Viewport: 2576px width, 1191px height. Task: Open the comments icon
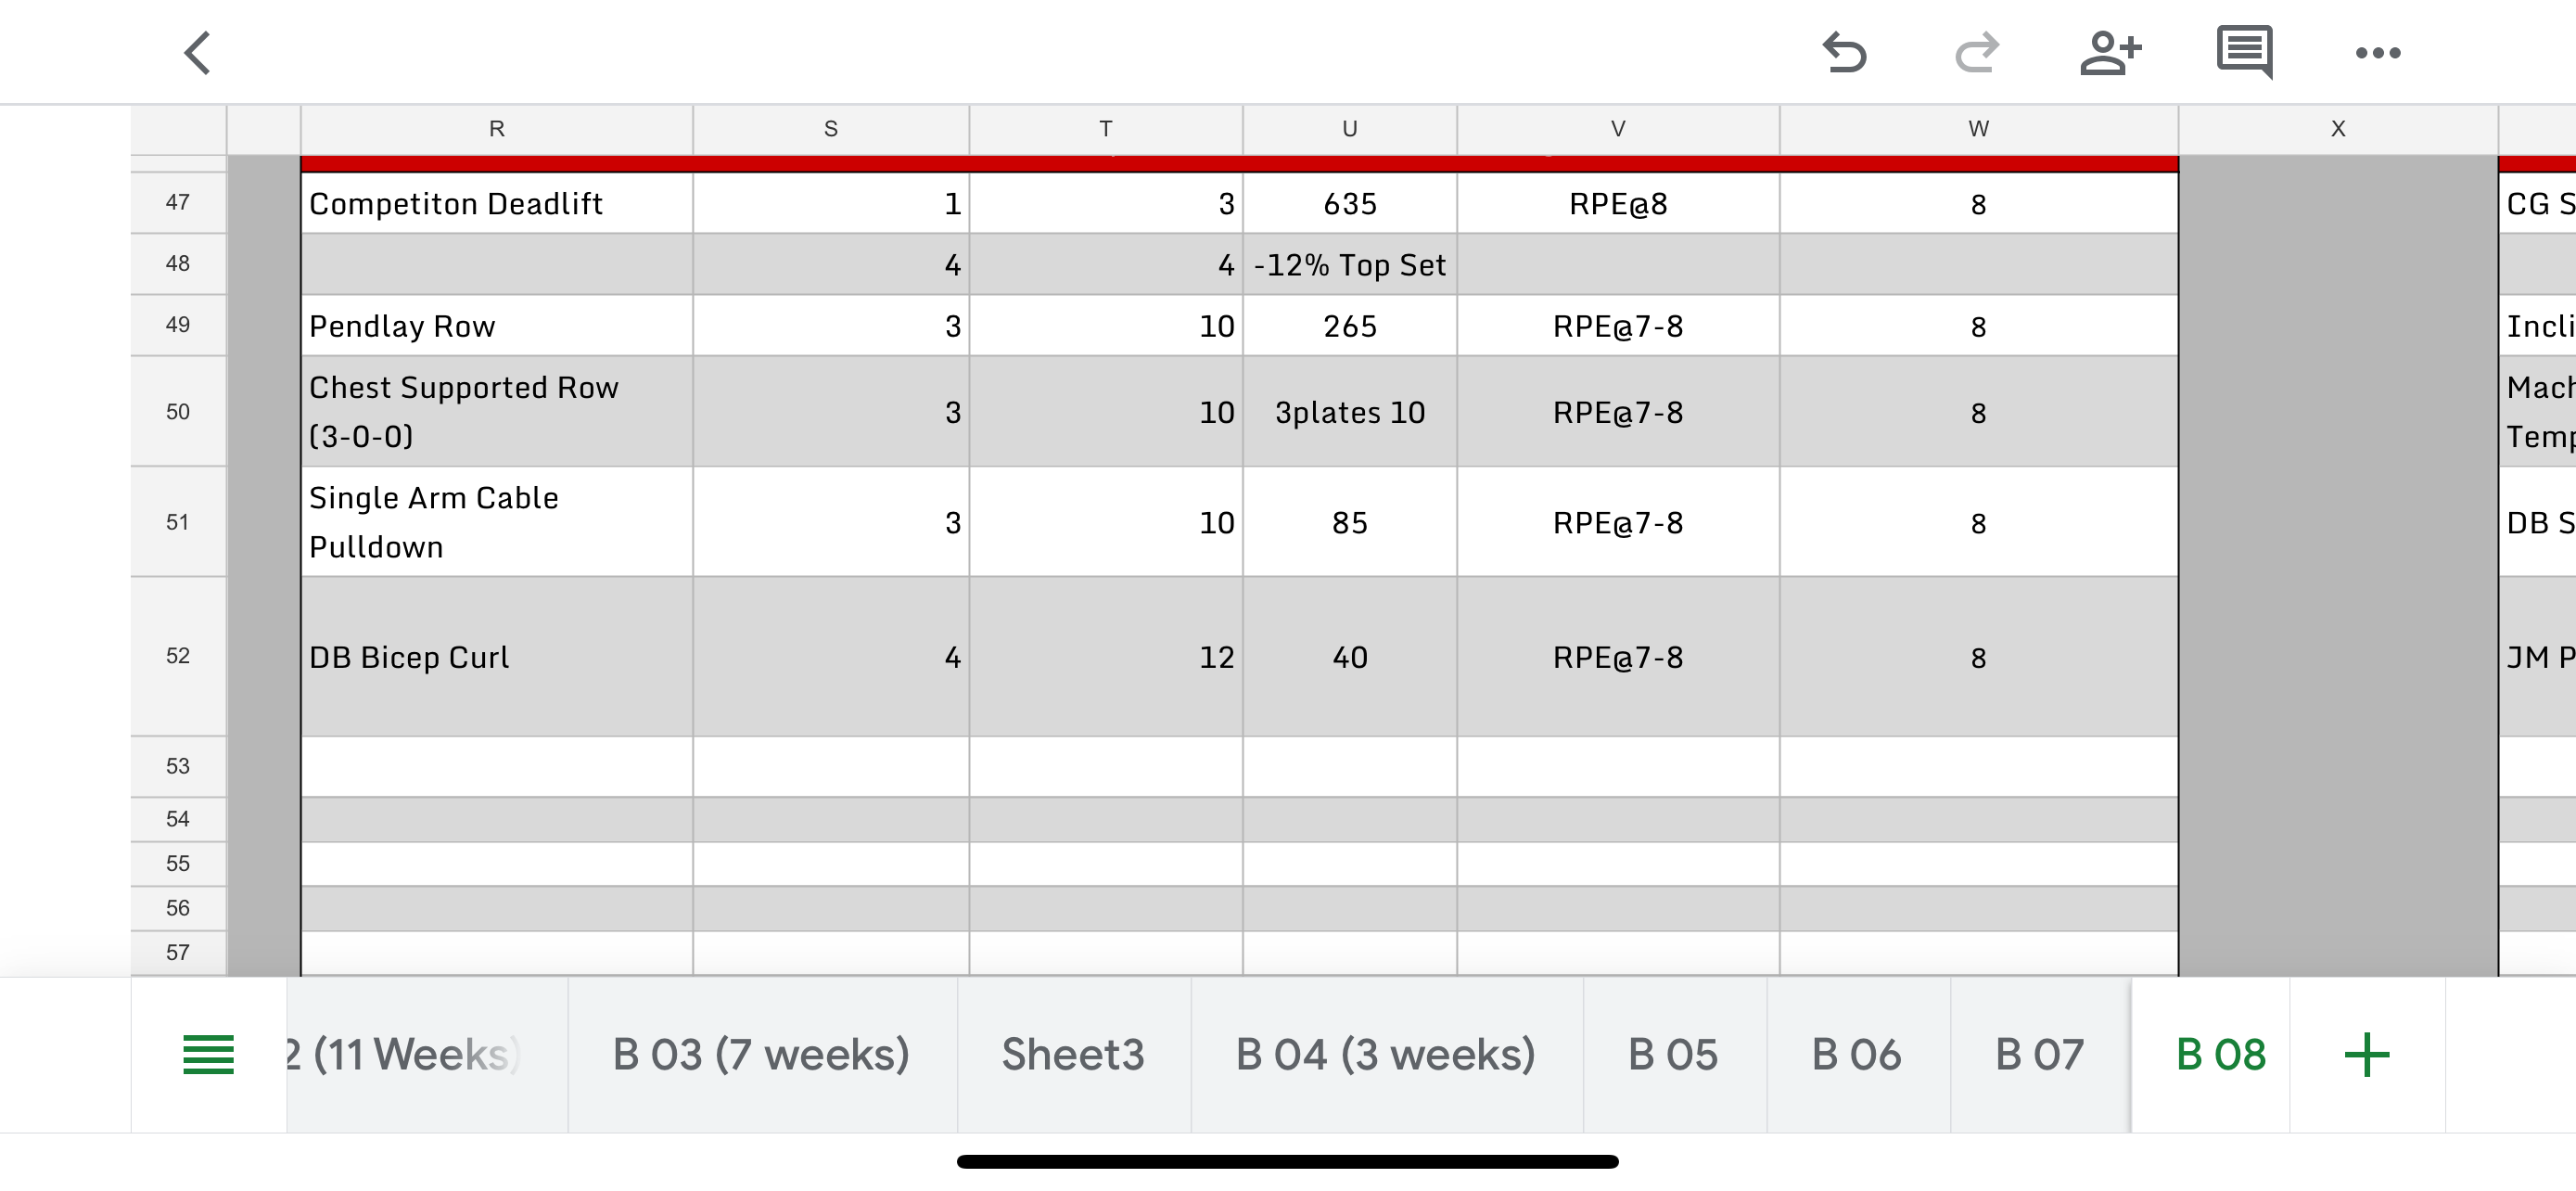tap(2244, 52)
